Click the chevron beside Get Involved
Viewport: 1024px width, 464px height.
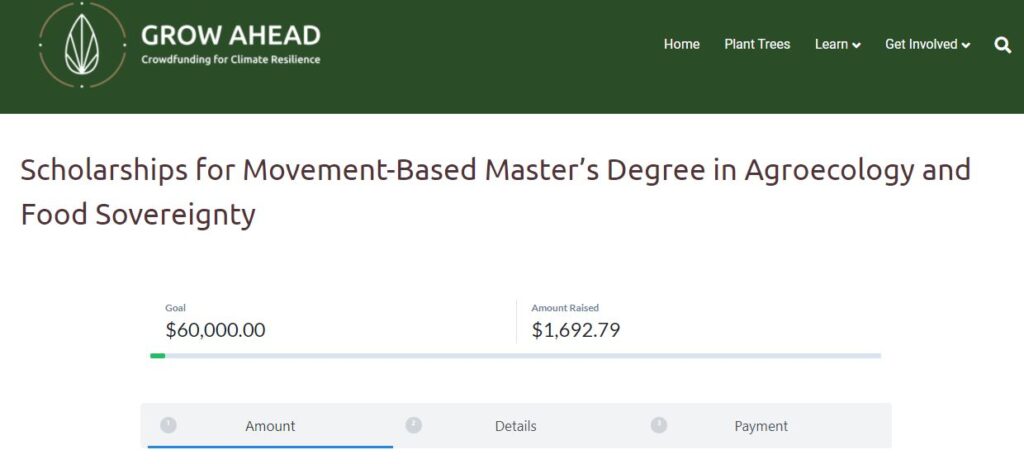(966, 45)
